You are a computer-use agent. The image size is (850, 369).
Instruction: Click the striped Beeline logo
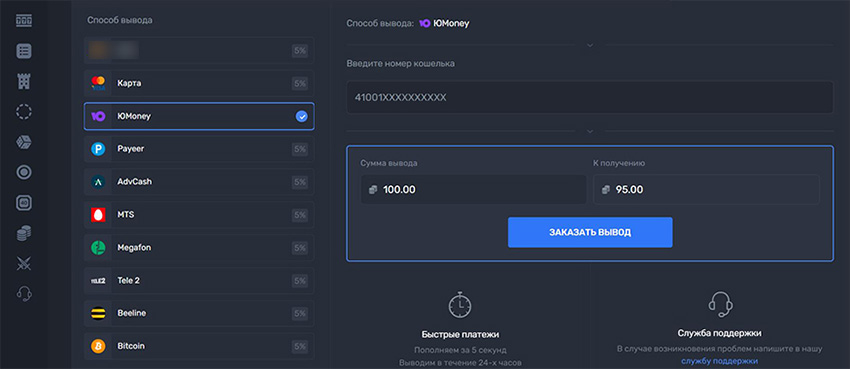[x=98, y=313]
